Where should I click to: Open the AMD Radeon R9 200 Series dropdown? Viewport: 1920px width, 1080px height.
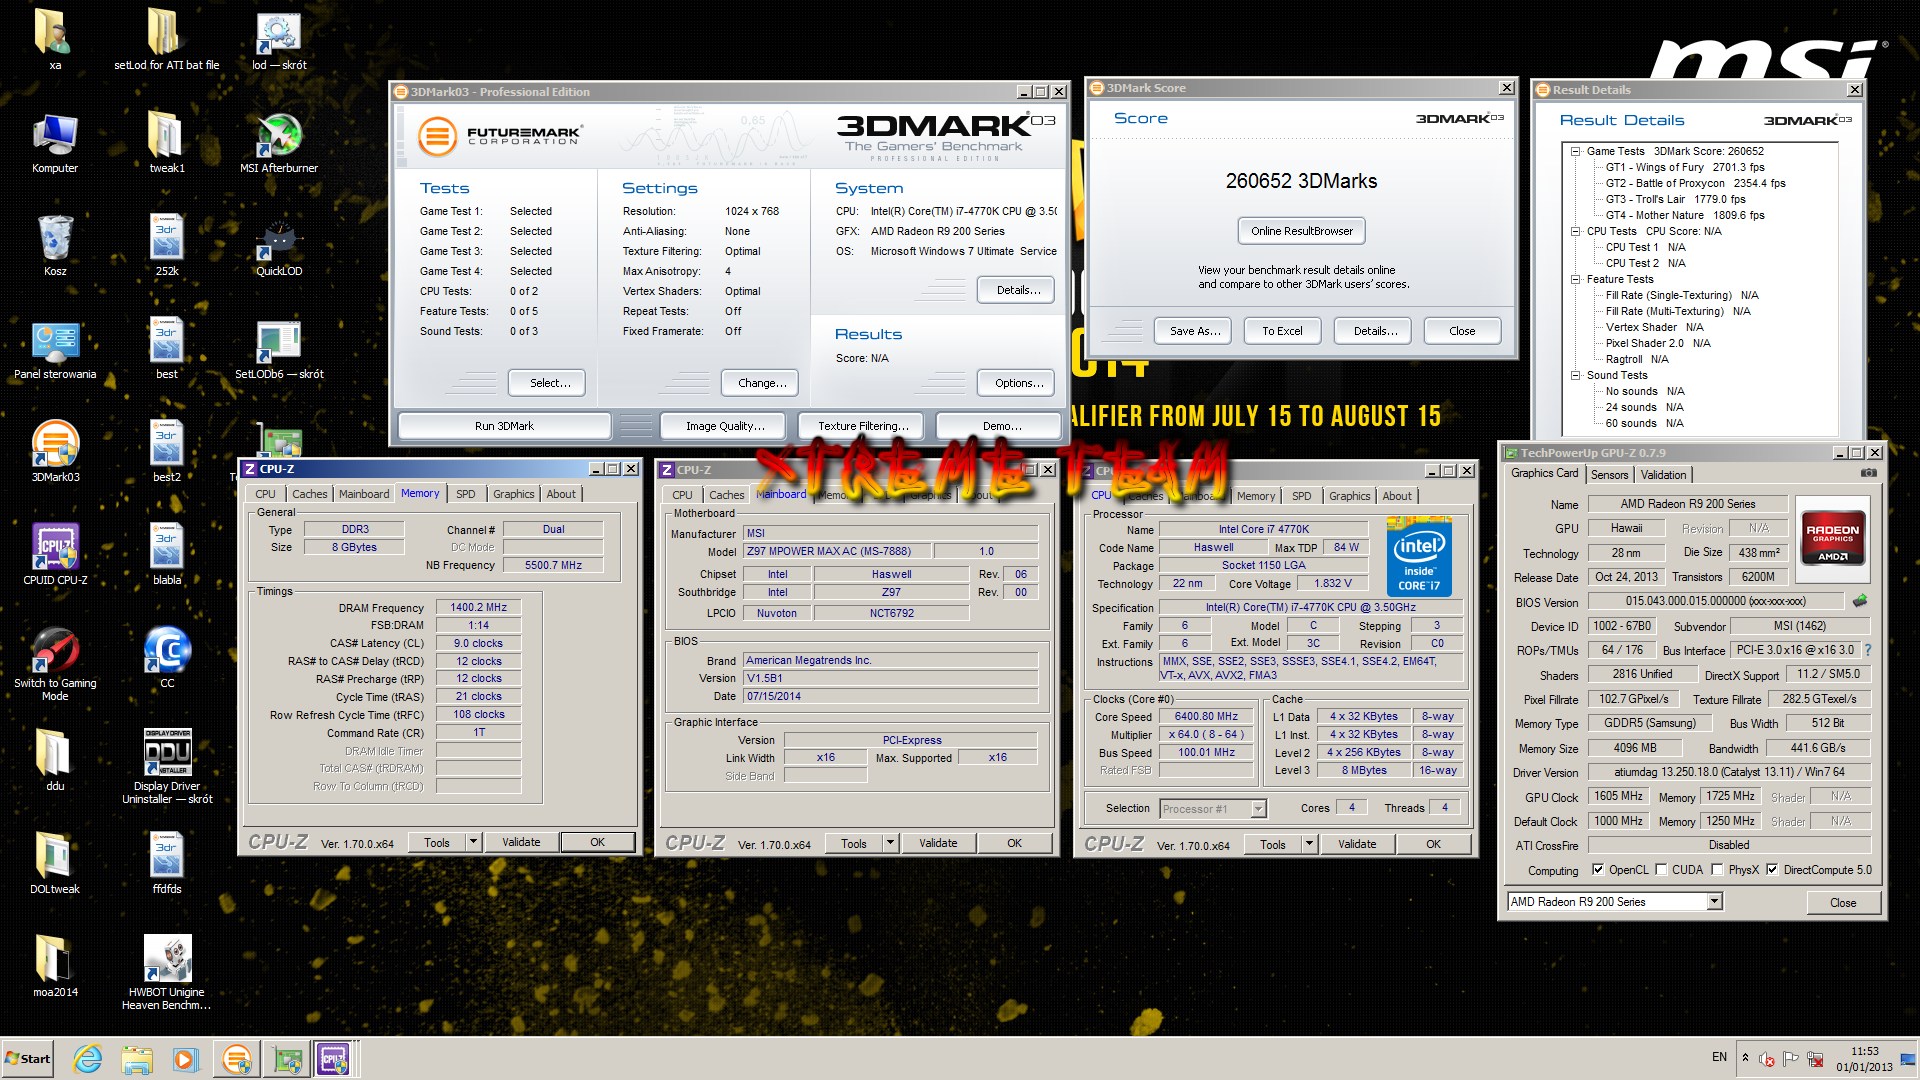point(1714,902)
